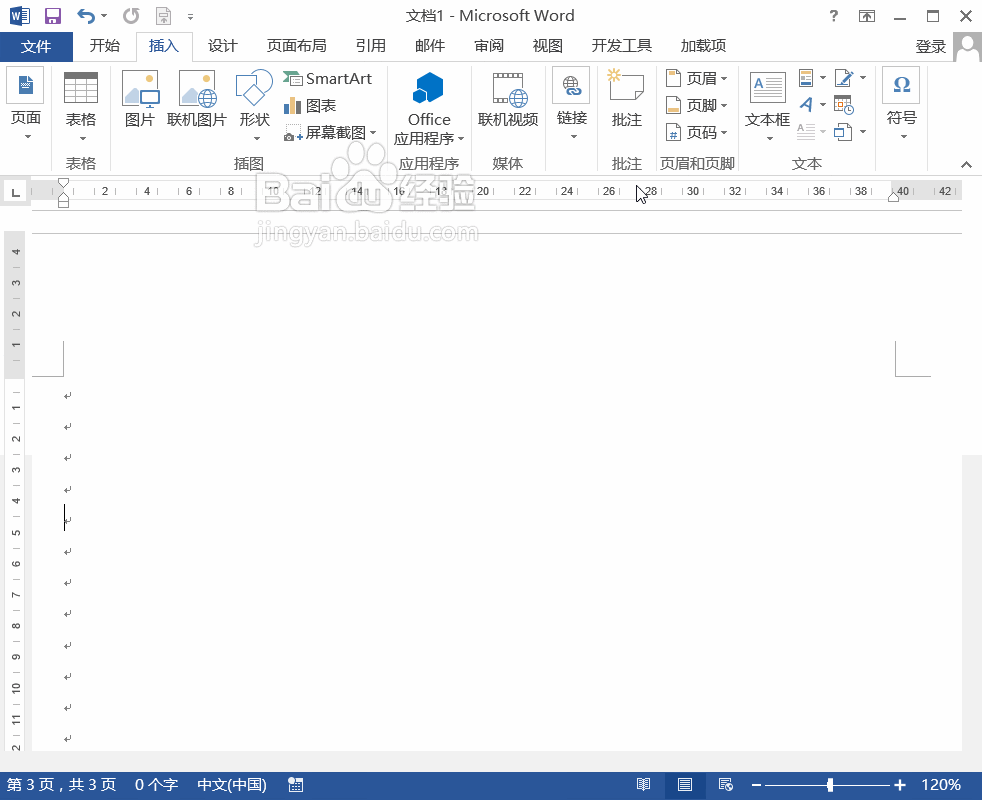
Task: Open Office Apps button
Action: pos(429,108)
